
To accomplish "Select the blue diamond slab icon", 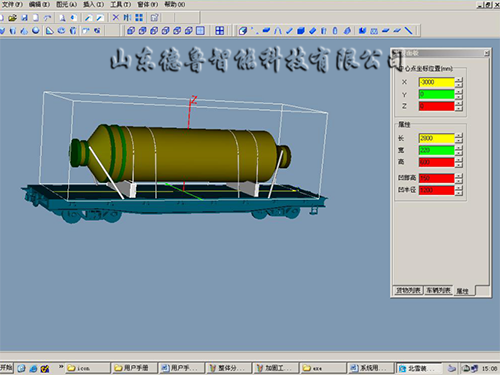I will 313,31.
